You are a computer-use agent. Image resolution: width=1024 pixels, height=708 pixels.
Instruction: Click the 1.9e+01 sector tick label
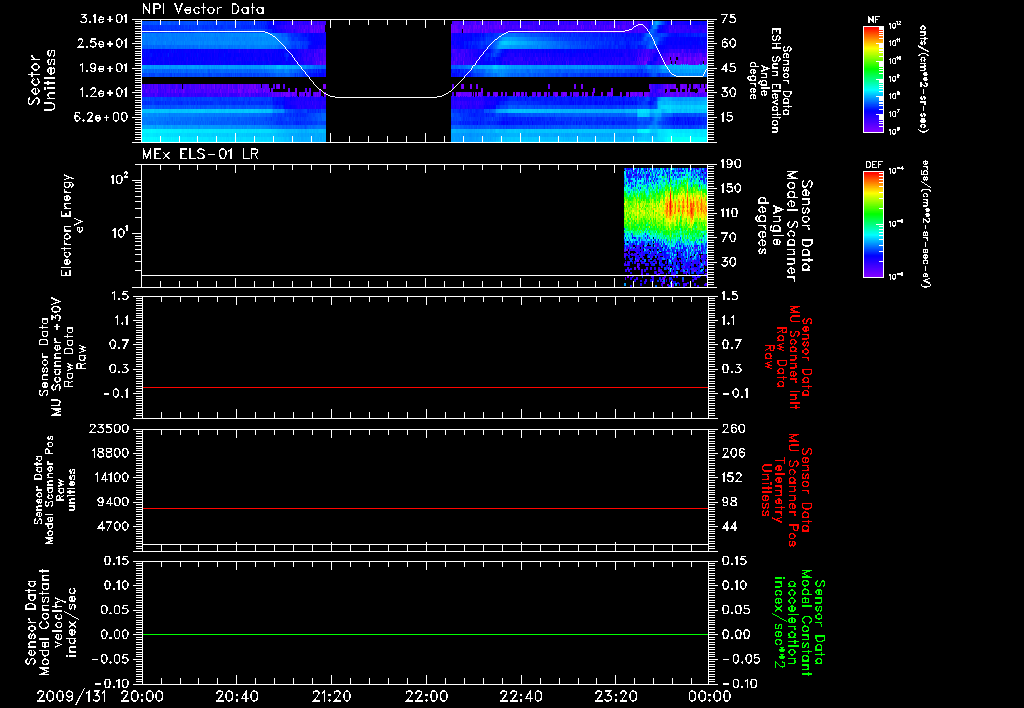point(103,68)
